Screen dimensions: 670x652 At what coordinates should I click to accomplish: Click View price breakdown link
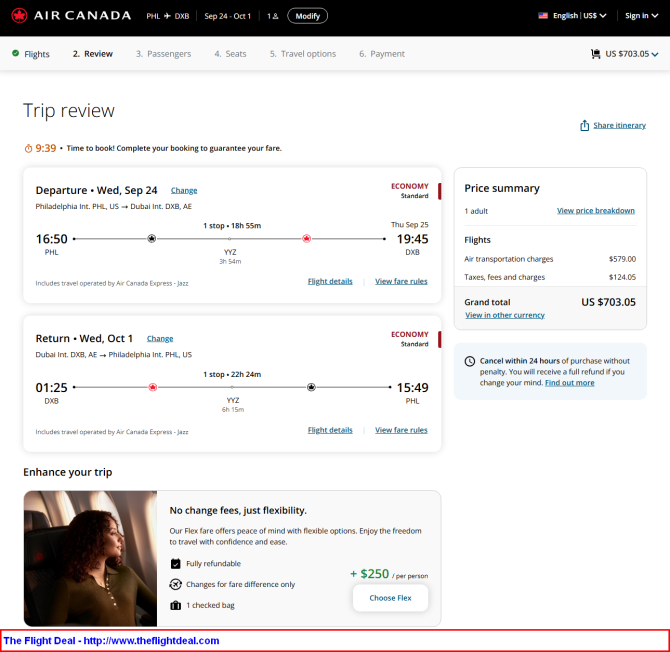click(x=596, y=211)
